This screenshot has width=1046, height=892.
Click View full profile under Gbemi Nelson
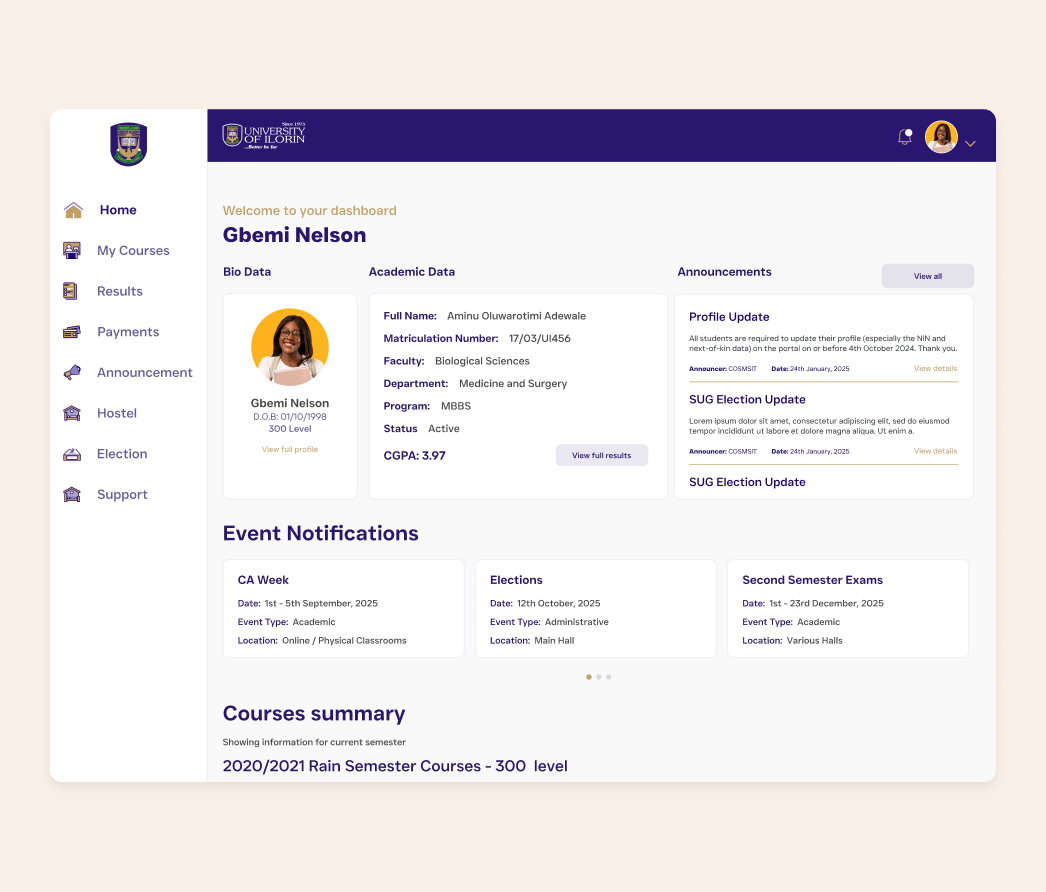pyautogui.click(x=290, y=449)
